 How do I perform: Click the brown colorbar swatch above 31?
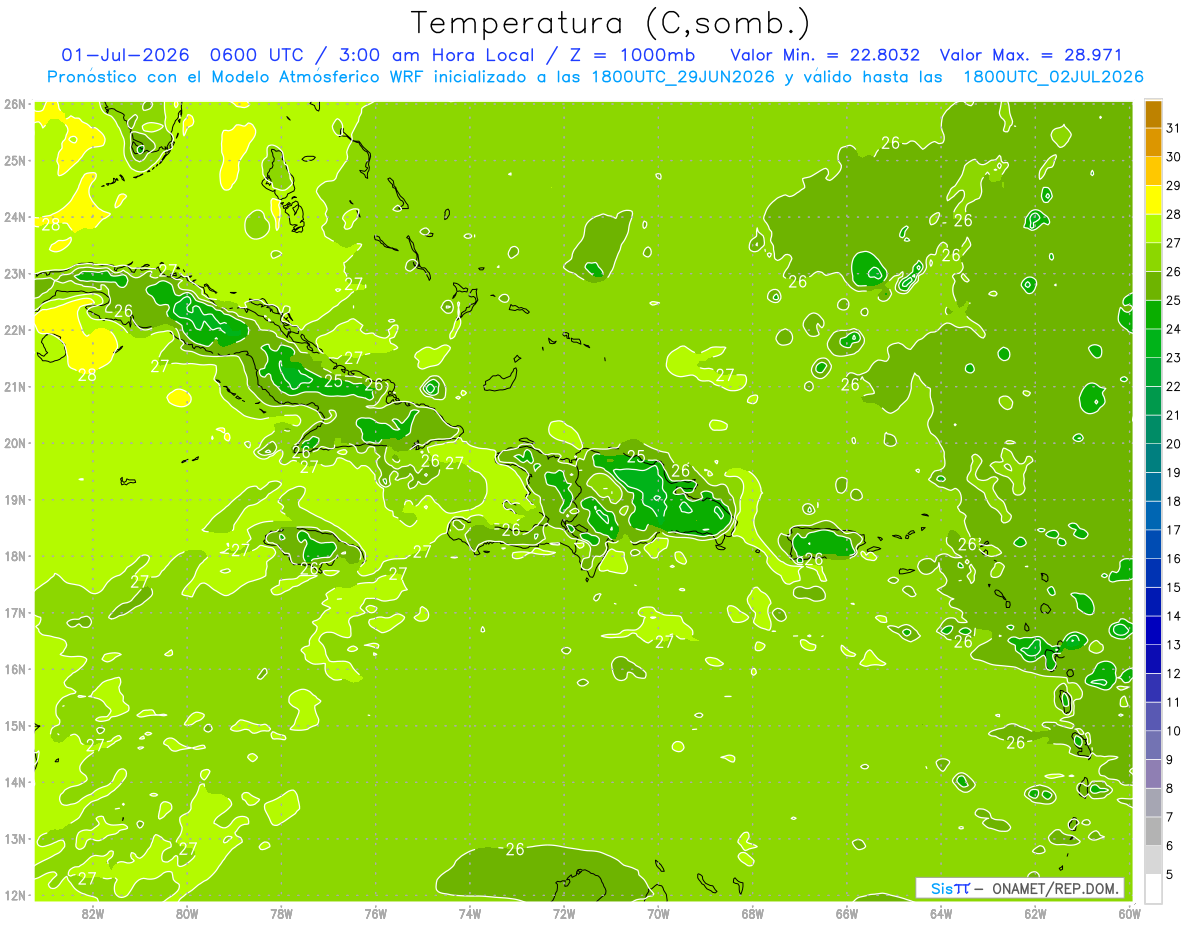[1154, 114]
